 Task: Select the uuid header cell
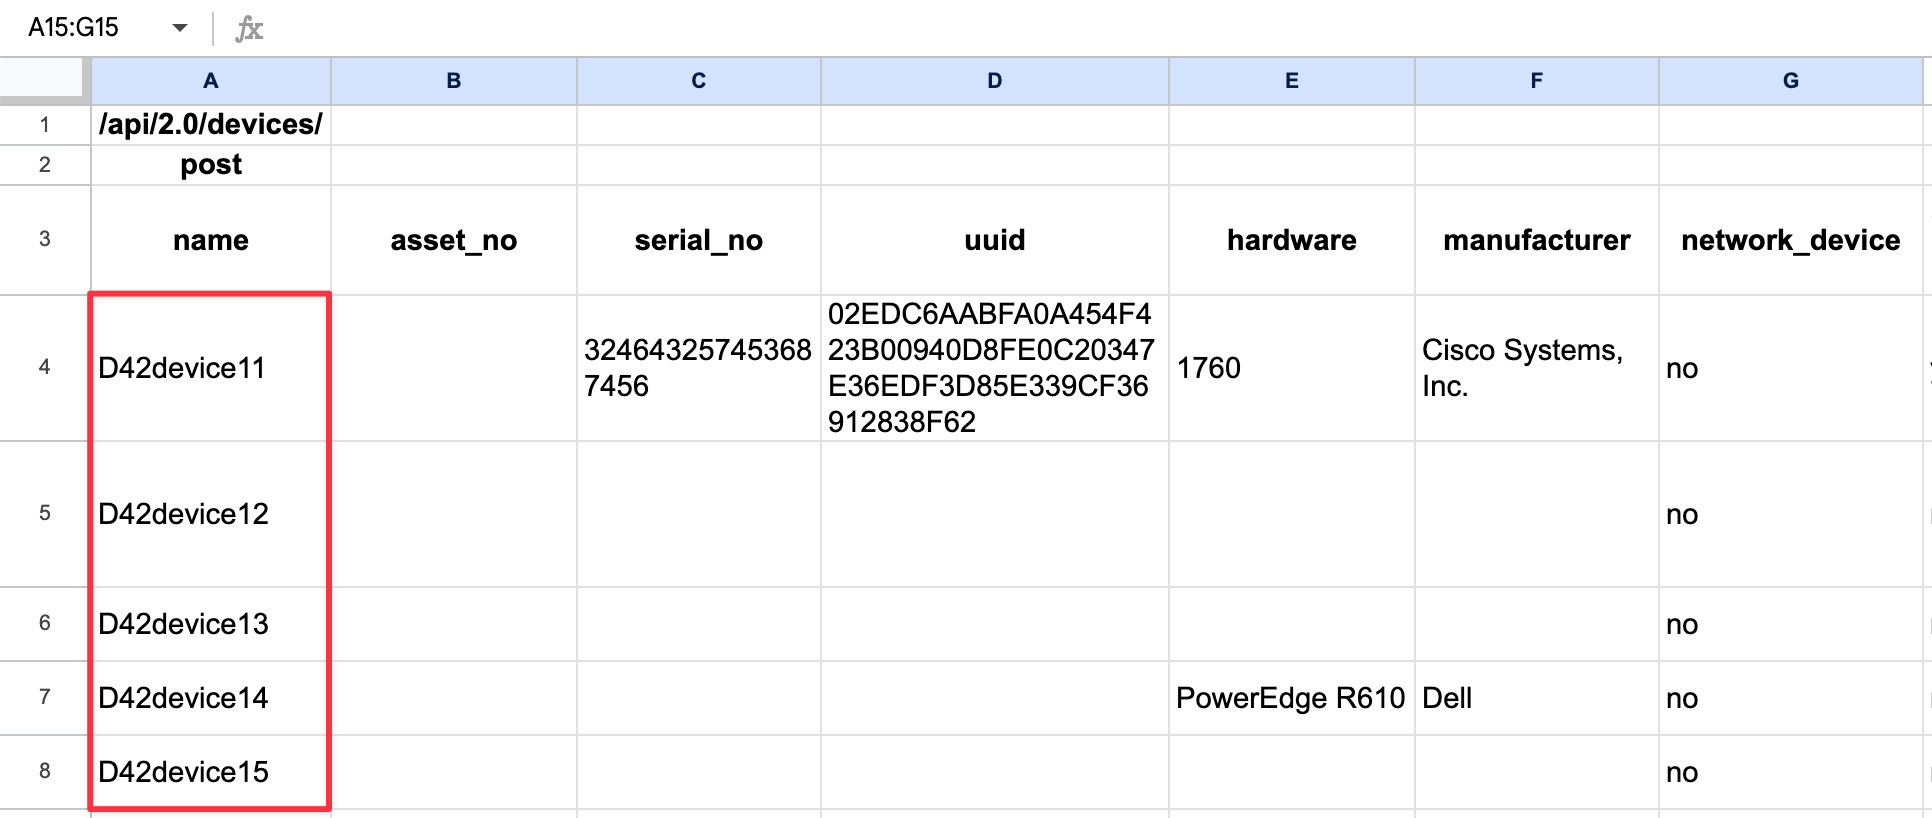(993, 240)
